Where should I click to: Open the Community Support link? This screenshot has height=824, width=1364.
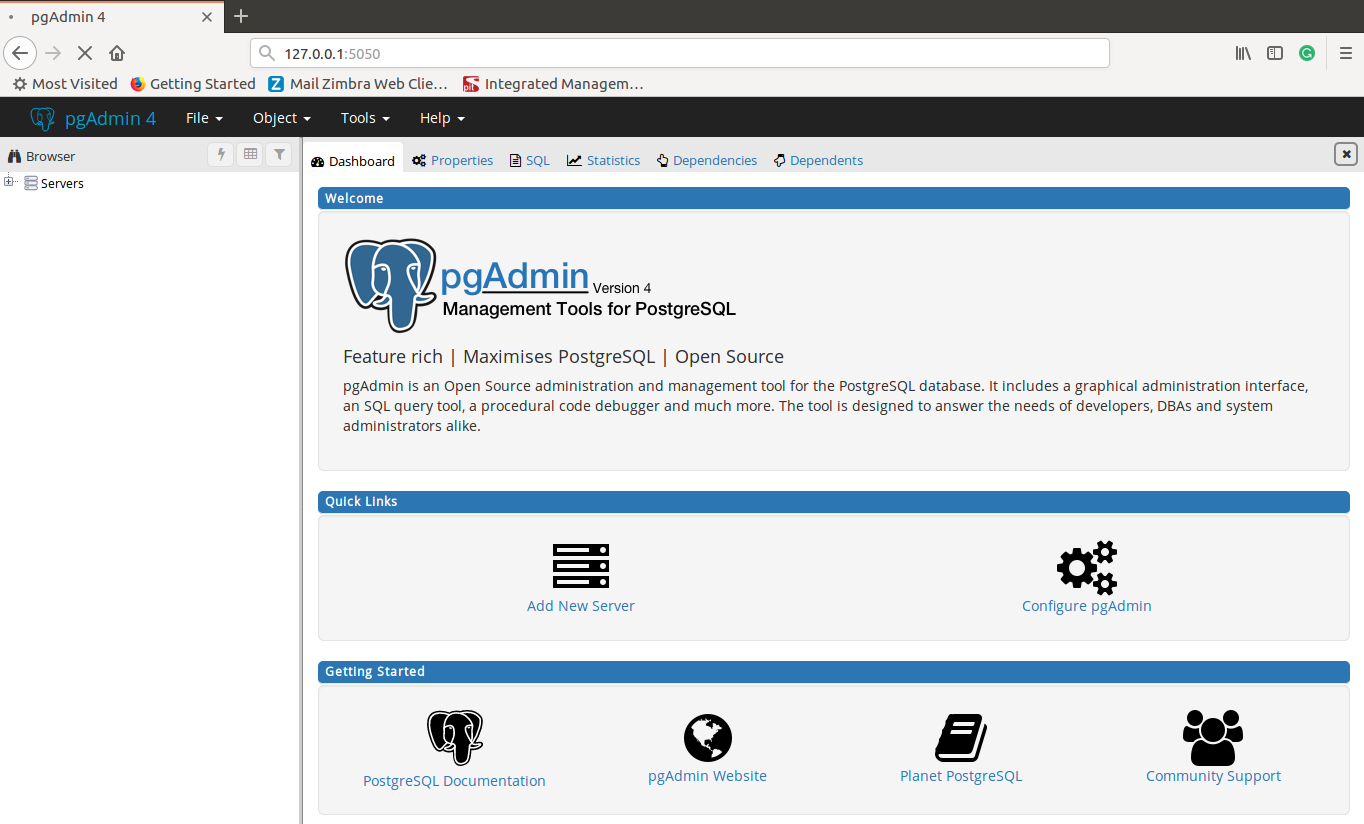(x=1213, y=776)
